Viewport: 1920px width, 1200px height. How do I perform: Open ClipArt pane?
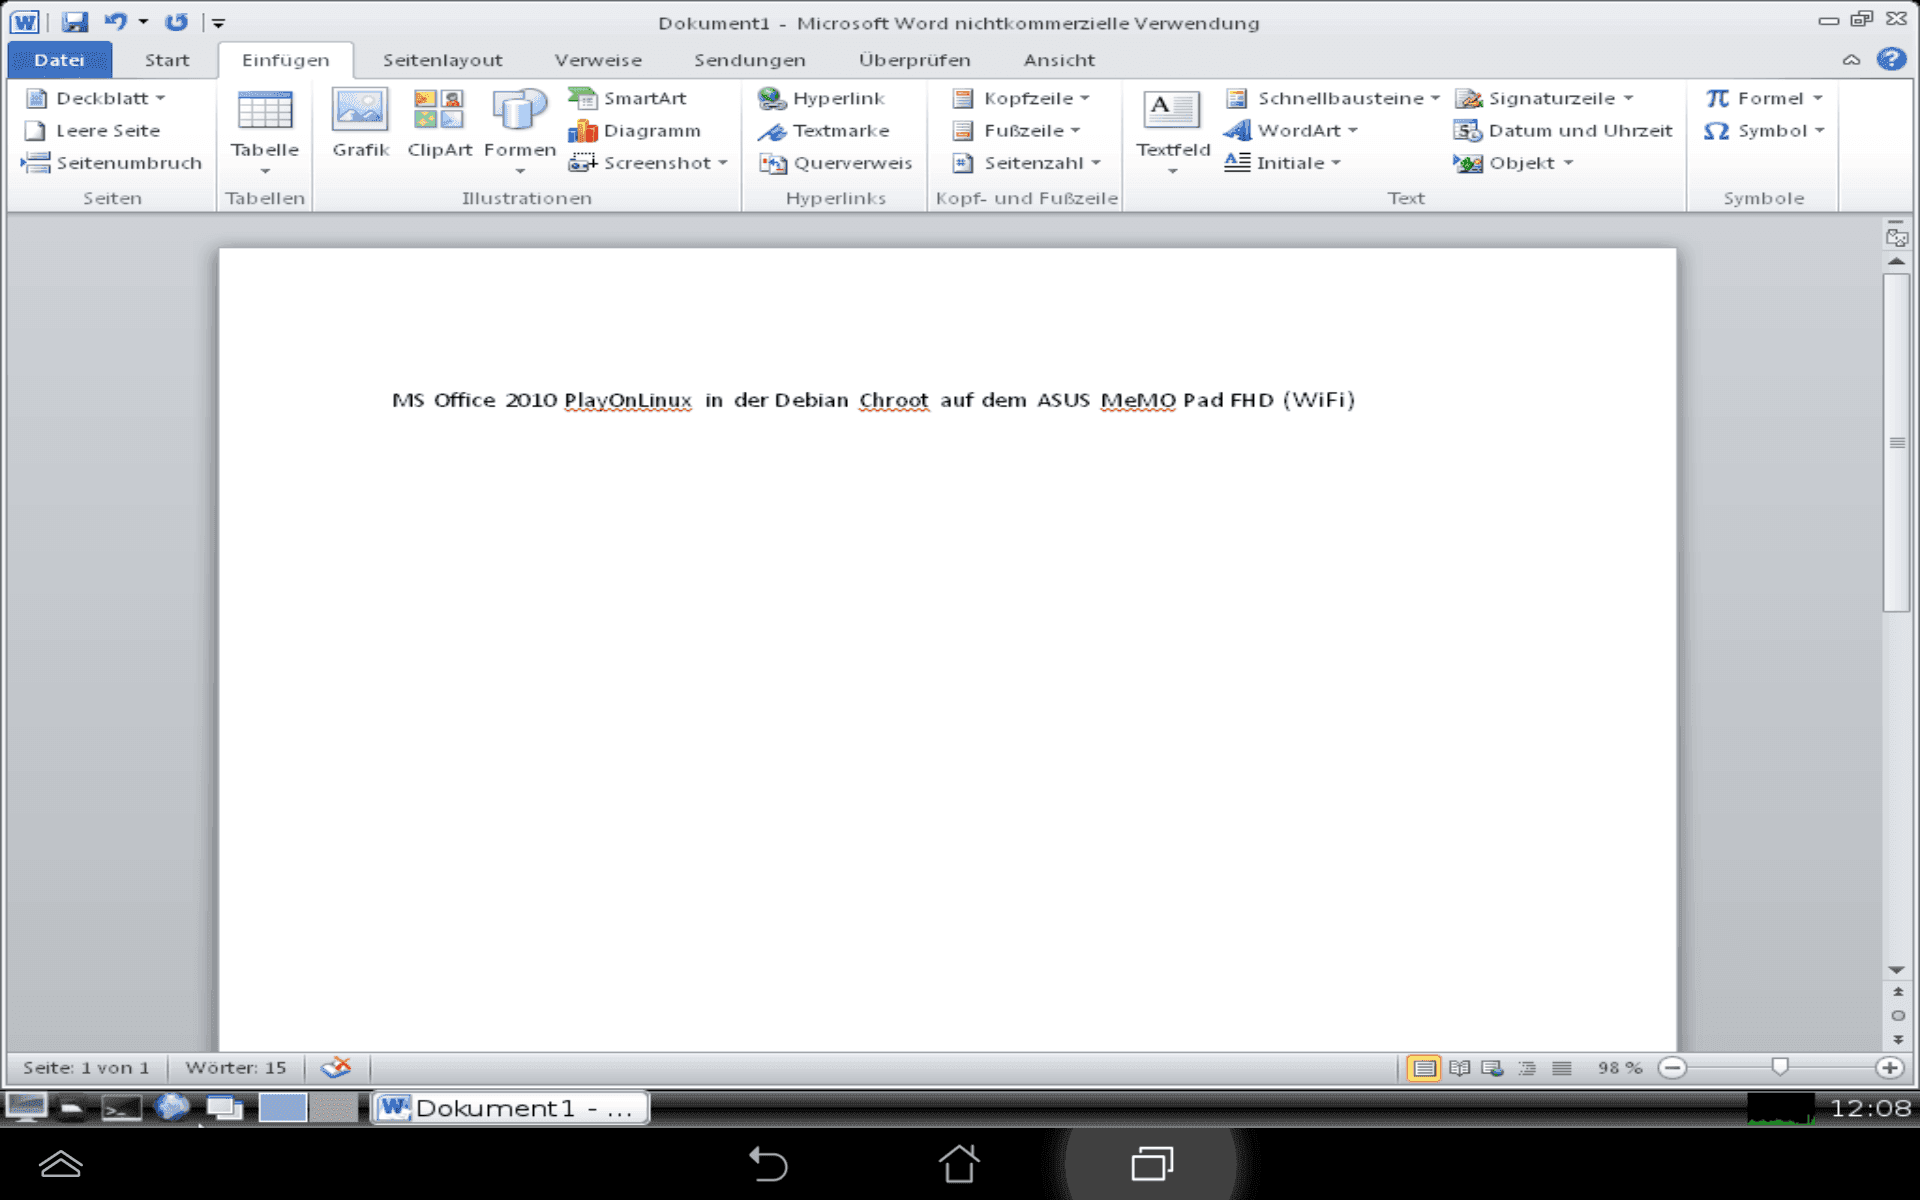click(439, 123)
